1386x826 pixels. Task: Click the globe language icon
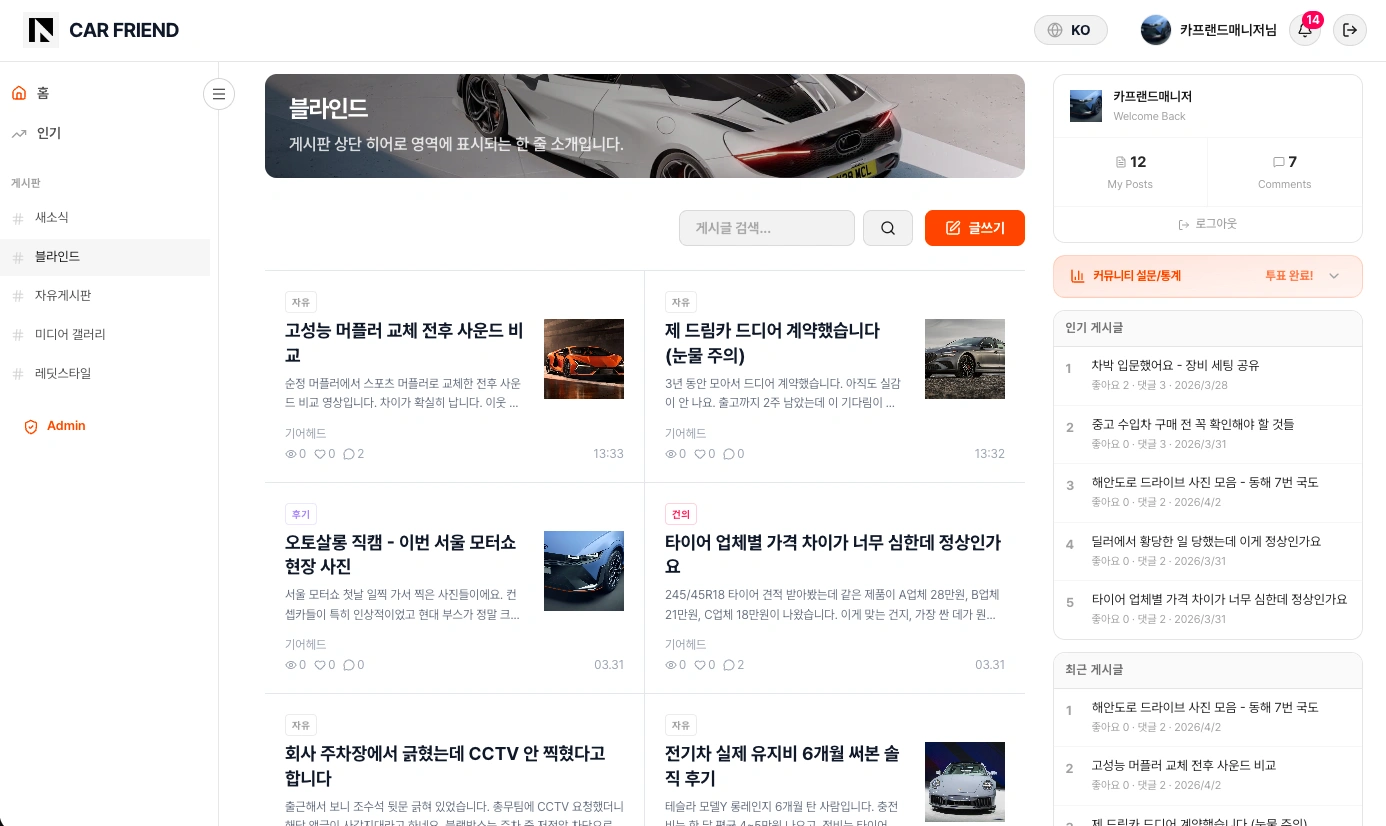tap(1054, 30)
